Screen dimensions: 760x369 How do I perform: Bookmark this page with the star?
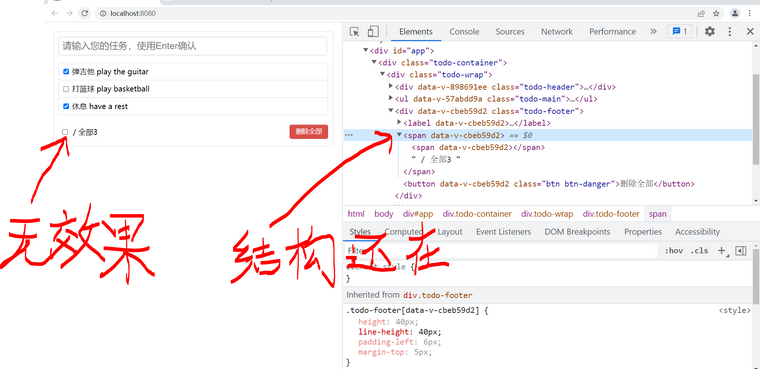[716, 14]
